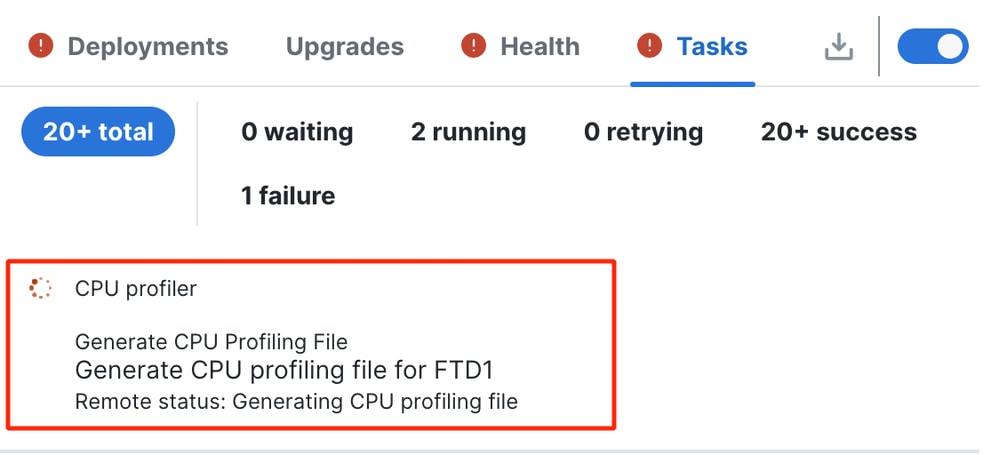Click the CPU profiler spinning progress icon
The height and width of the screenshot is (455, 999).
pos(40,288)
